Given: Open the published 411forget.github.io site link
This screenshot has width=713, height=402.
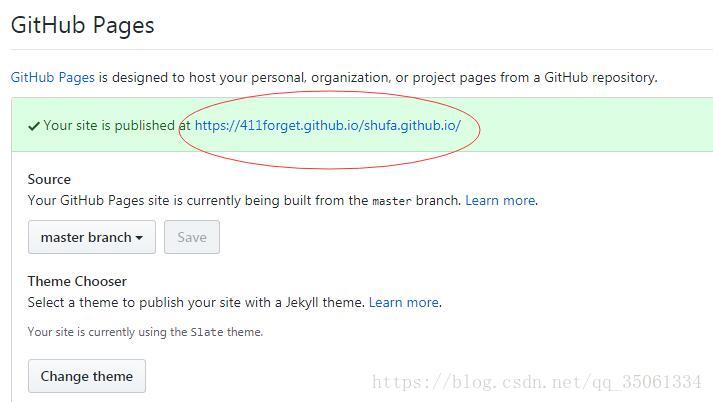Looking at the screenshot, I should [327, 126].
